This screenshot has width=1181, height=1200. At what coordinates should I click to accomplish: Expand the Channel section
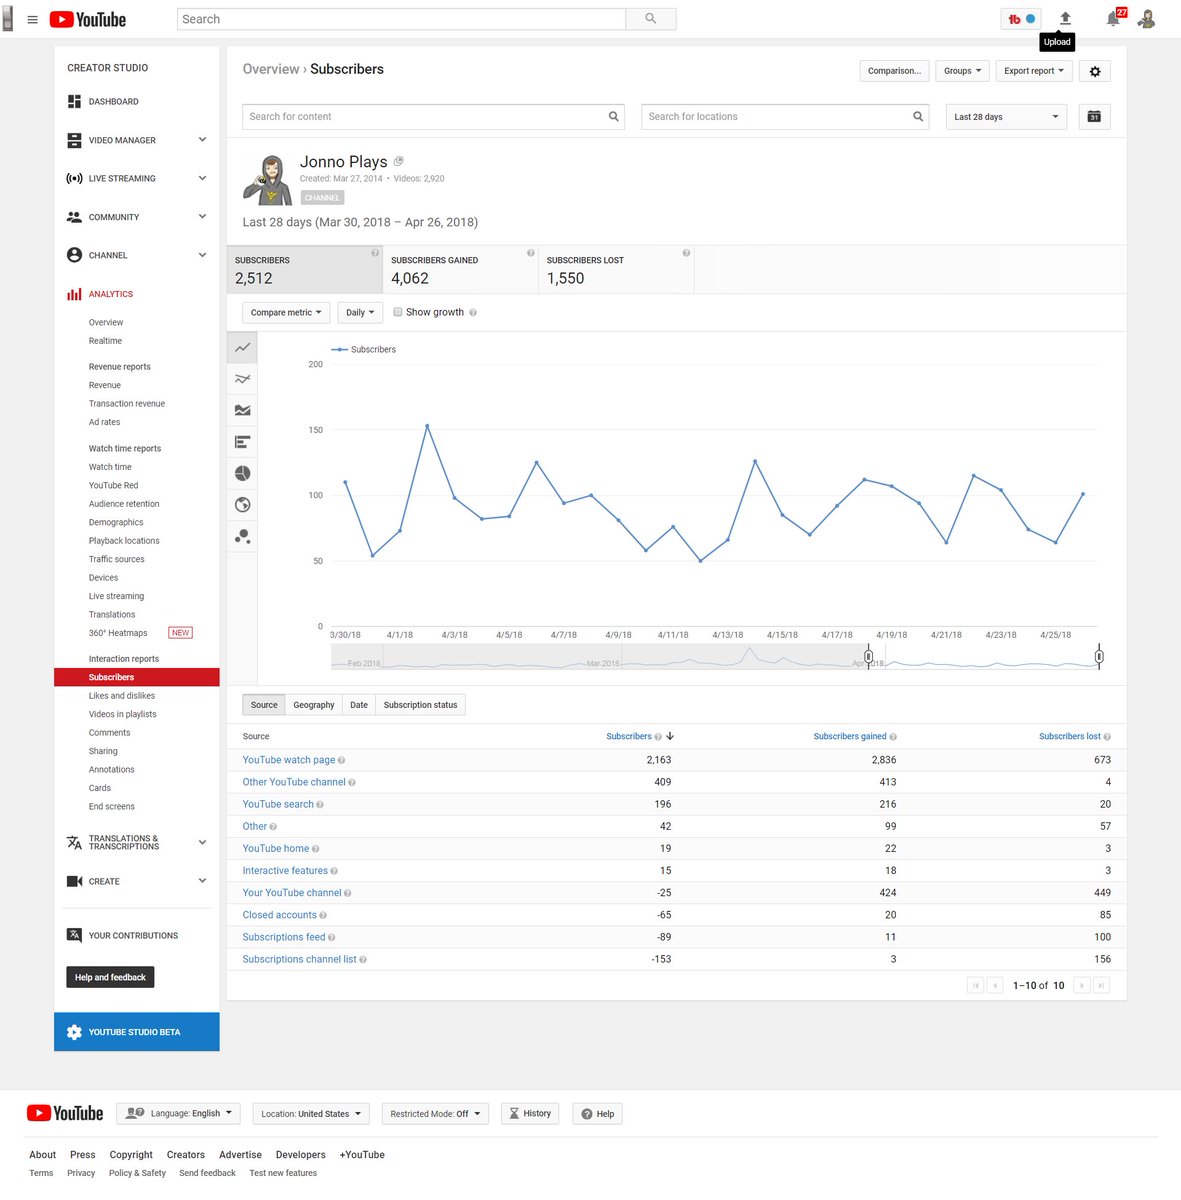point(202,255)
